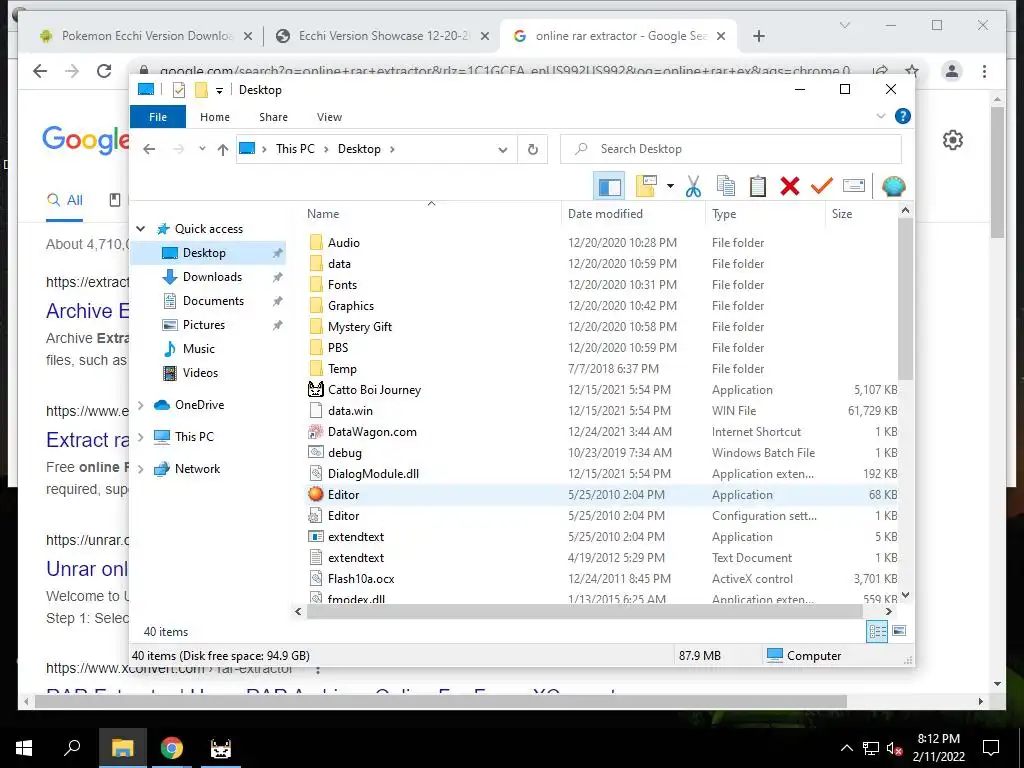Select Downloads in the navigation pane

tap(212, 277)
